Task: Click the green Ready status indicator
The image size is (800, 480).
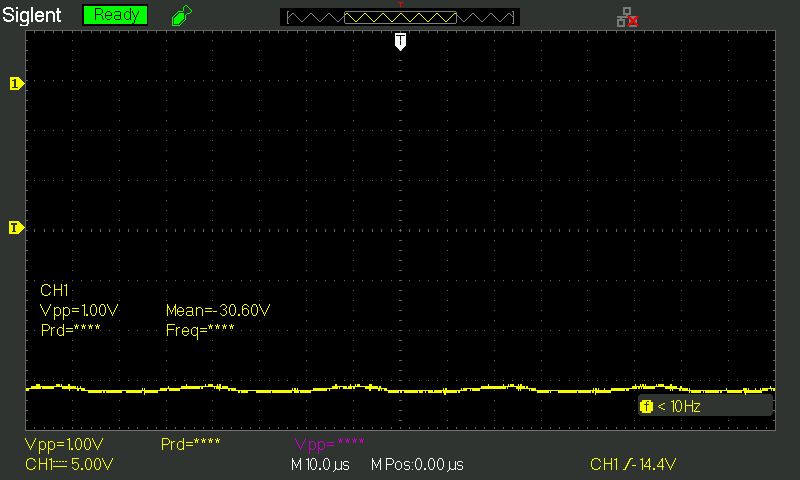Action: click(x=115, y=15)
